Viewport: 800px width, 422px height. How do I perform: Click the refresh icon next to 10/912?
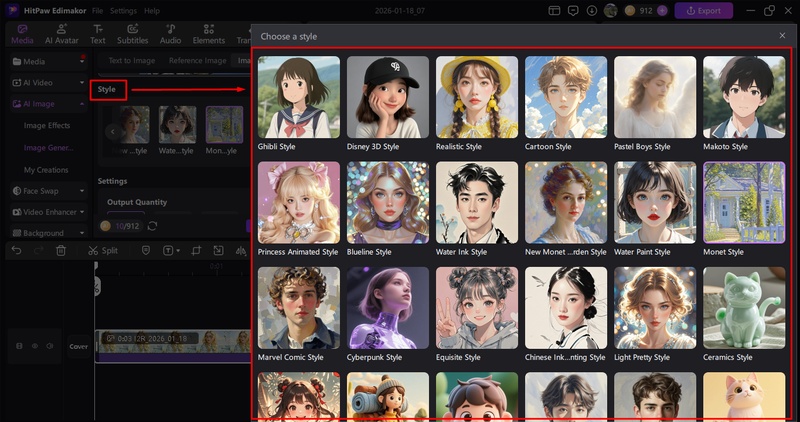click(152, 226)
